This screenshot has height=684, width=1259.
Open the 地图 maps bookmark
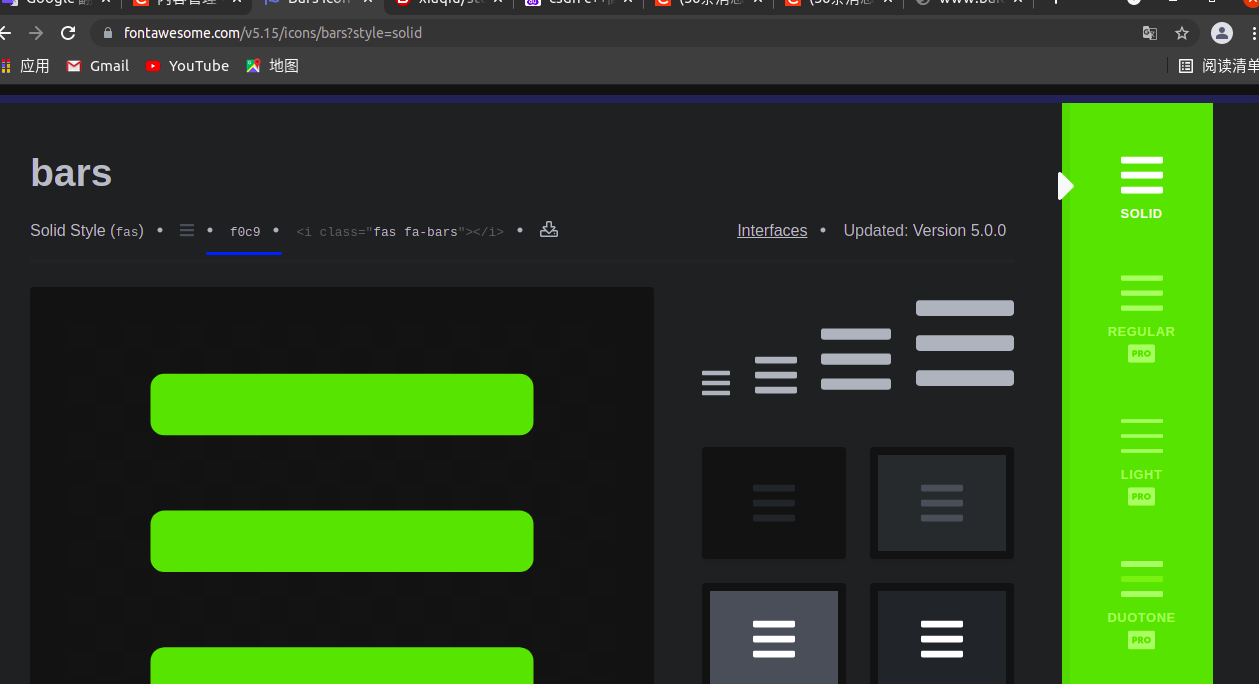click(273, 66)
